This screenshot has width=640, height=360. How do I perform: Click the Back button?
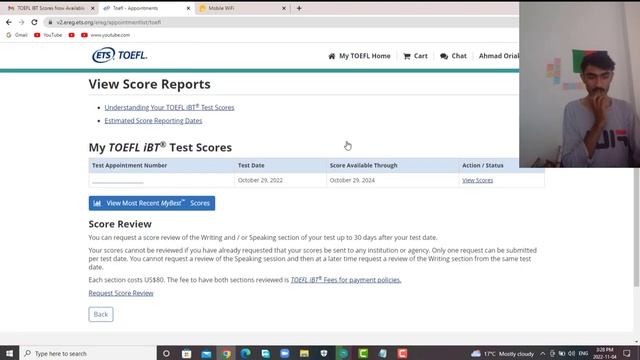(x=101, y=314)
